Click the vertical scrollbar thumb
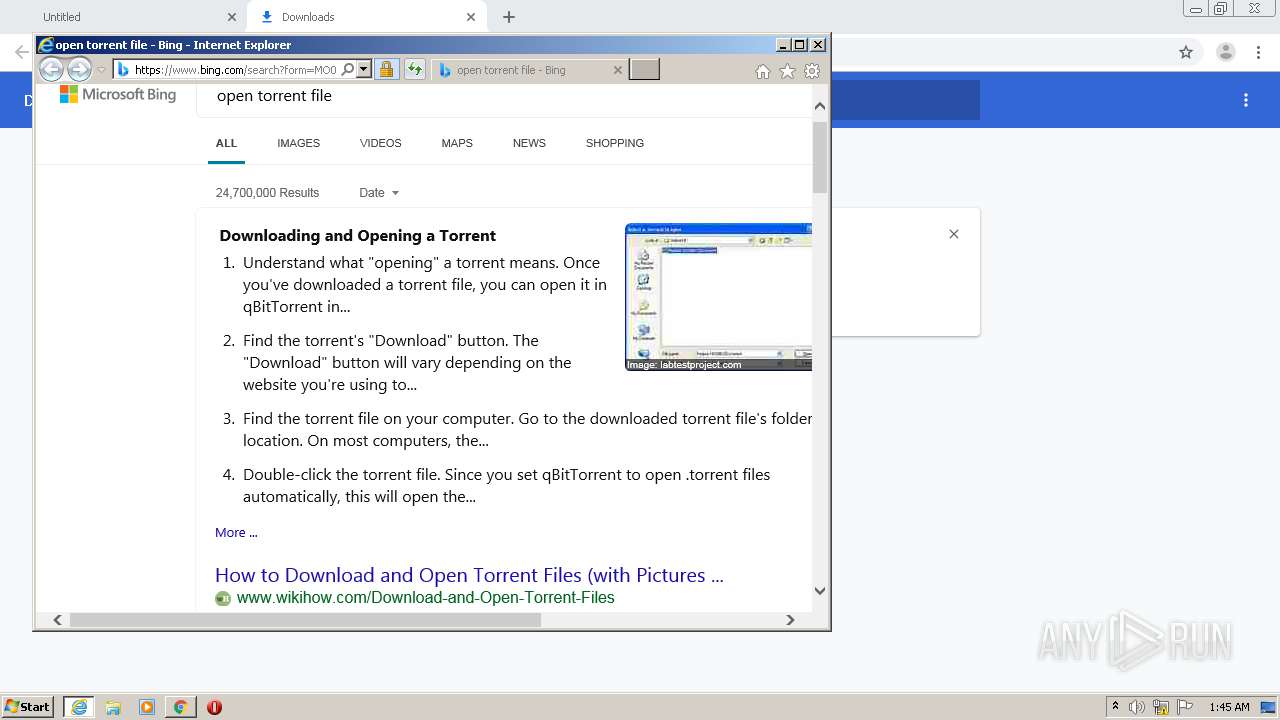This screenshot has width=1280, height=720. pyautogui.click(x=820, y=157)
